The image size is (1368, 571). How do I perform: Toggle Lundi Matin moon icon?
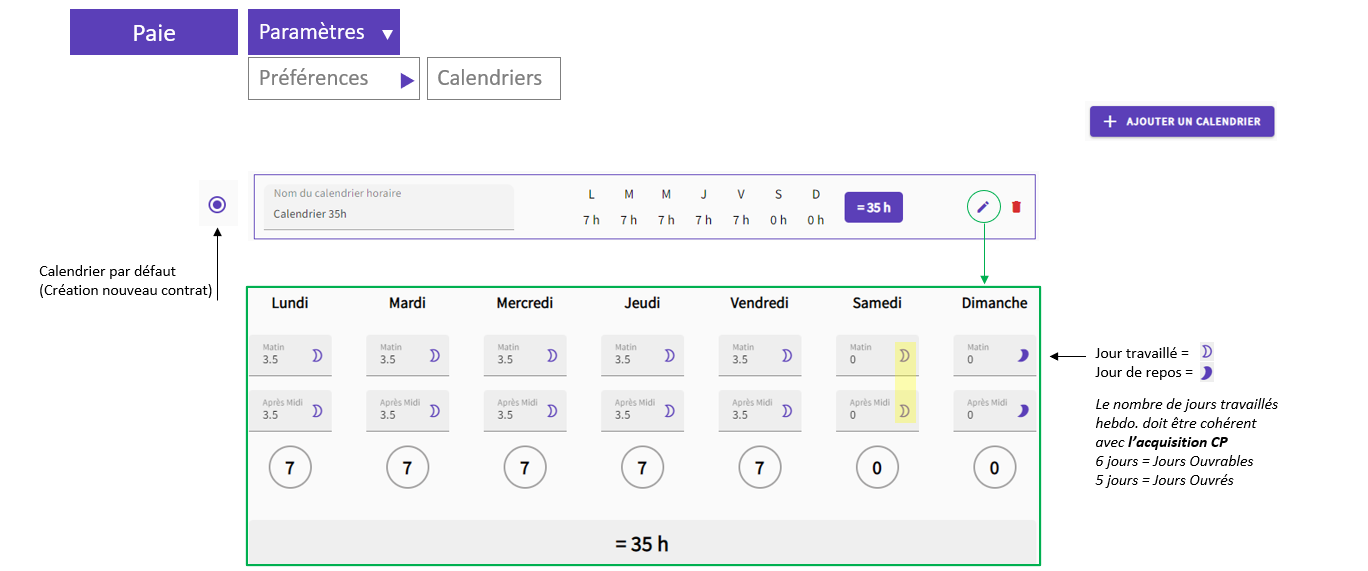coord(317,355)
